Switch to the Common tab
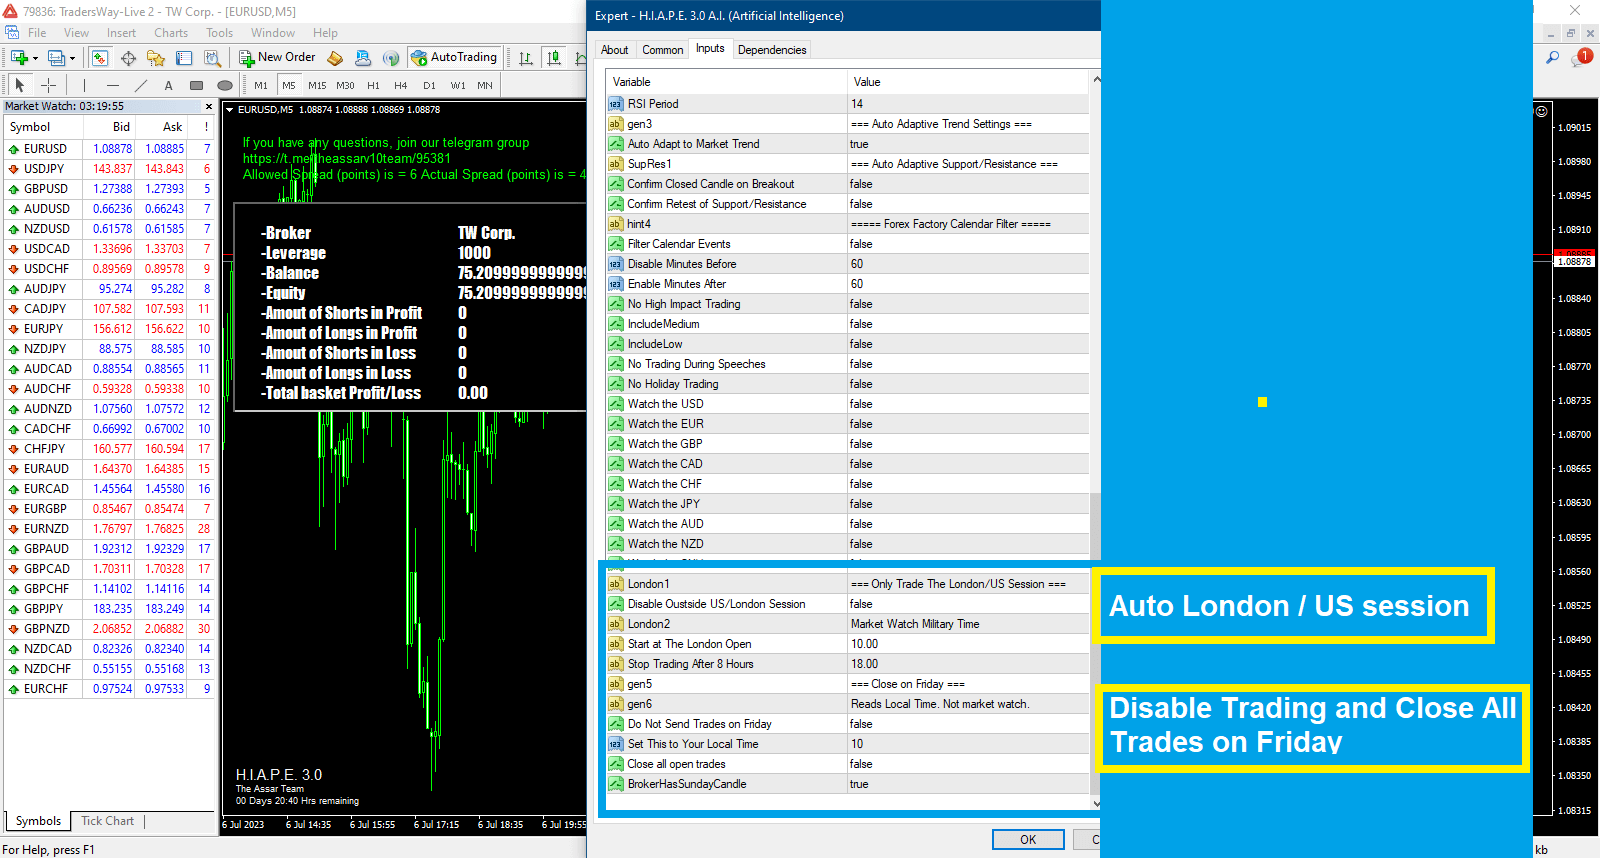The height and width of the screenshot is (858, 1600). pyautogui.click(x=662, y=50)
